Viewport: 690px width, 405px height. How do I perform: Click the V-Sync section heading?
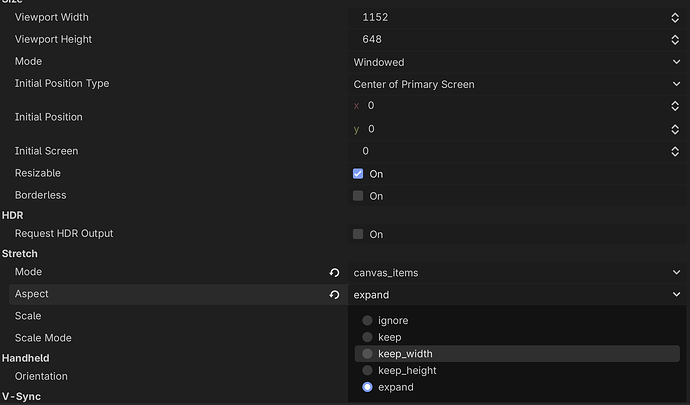(x=21, y=396)
